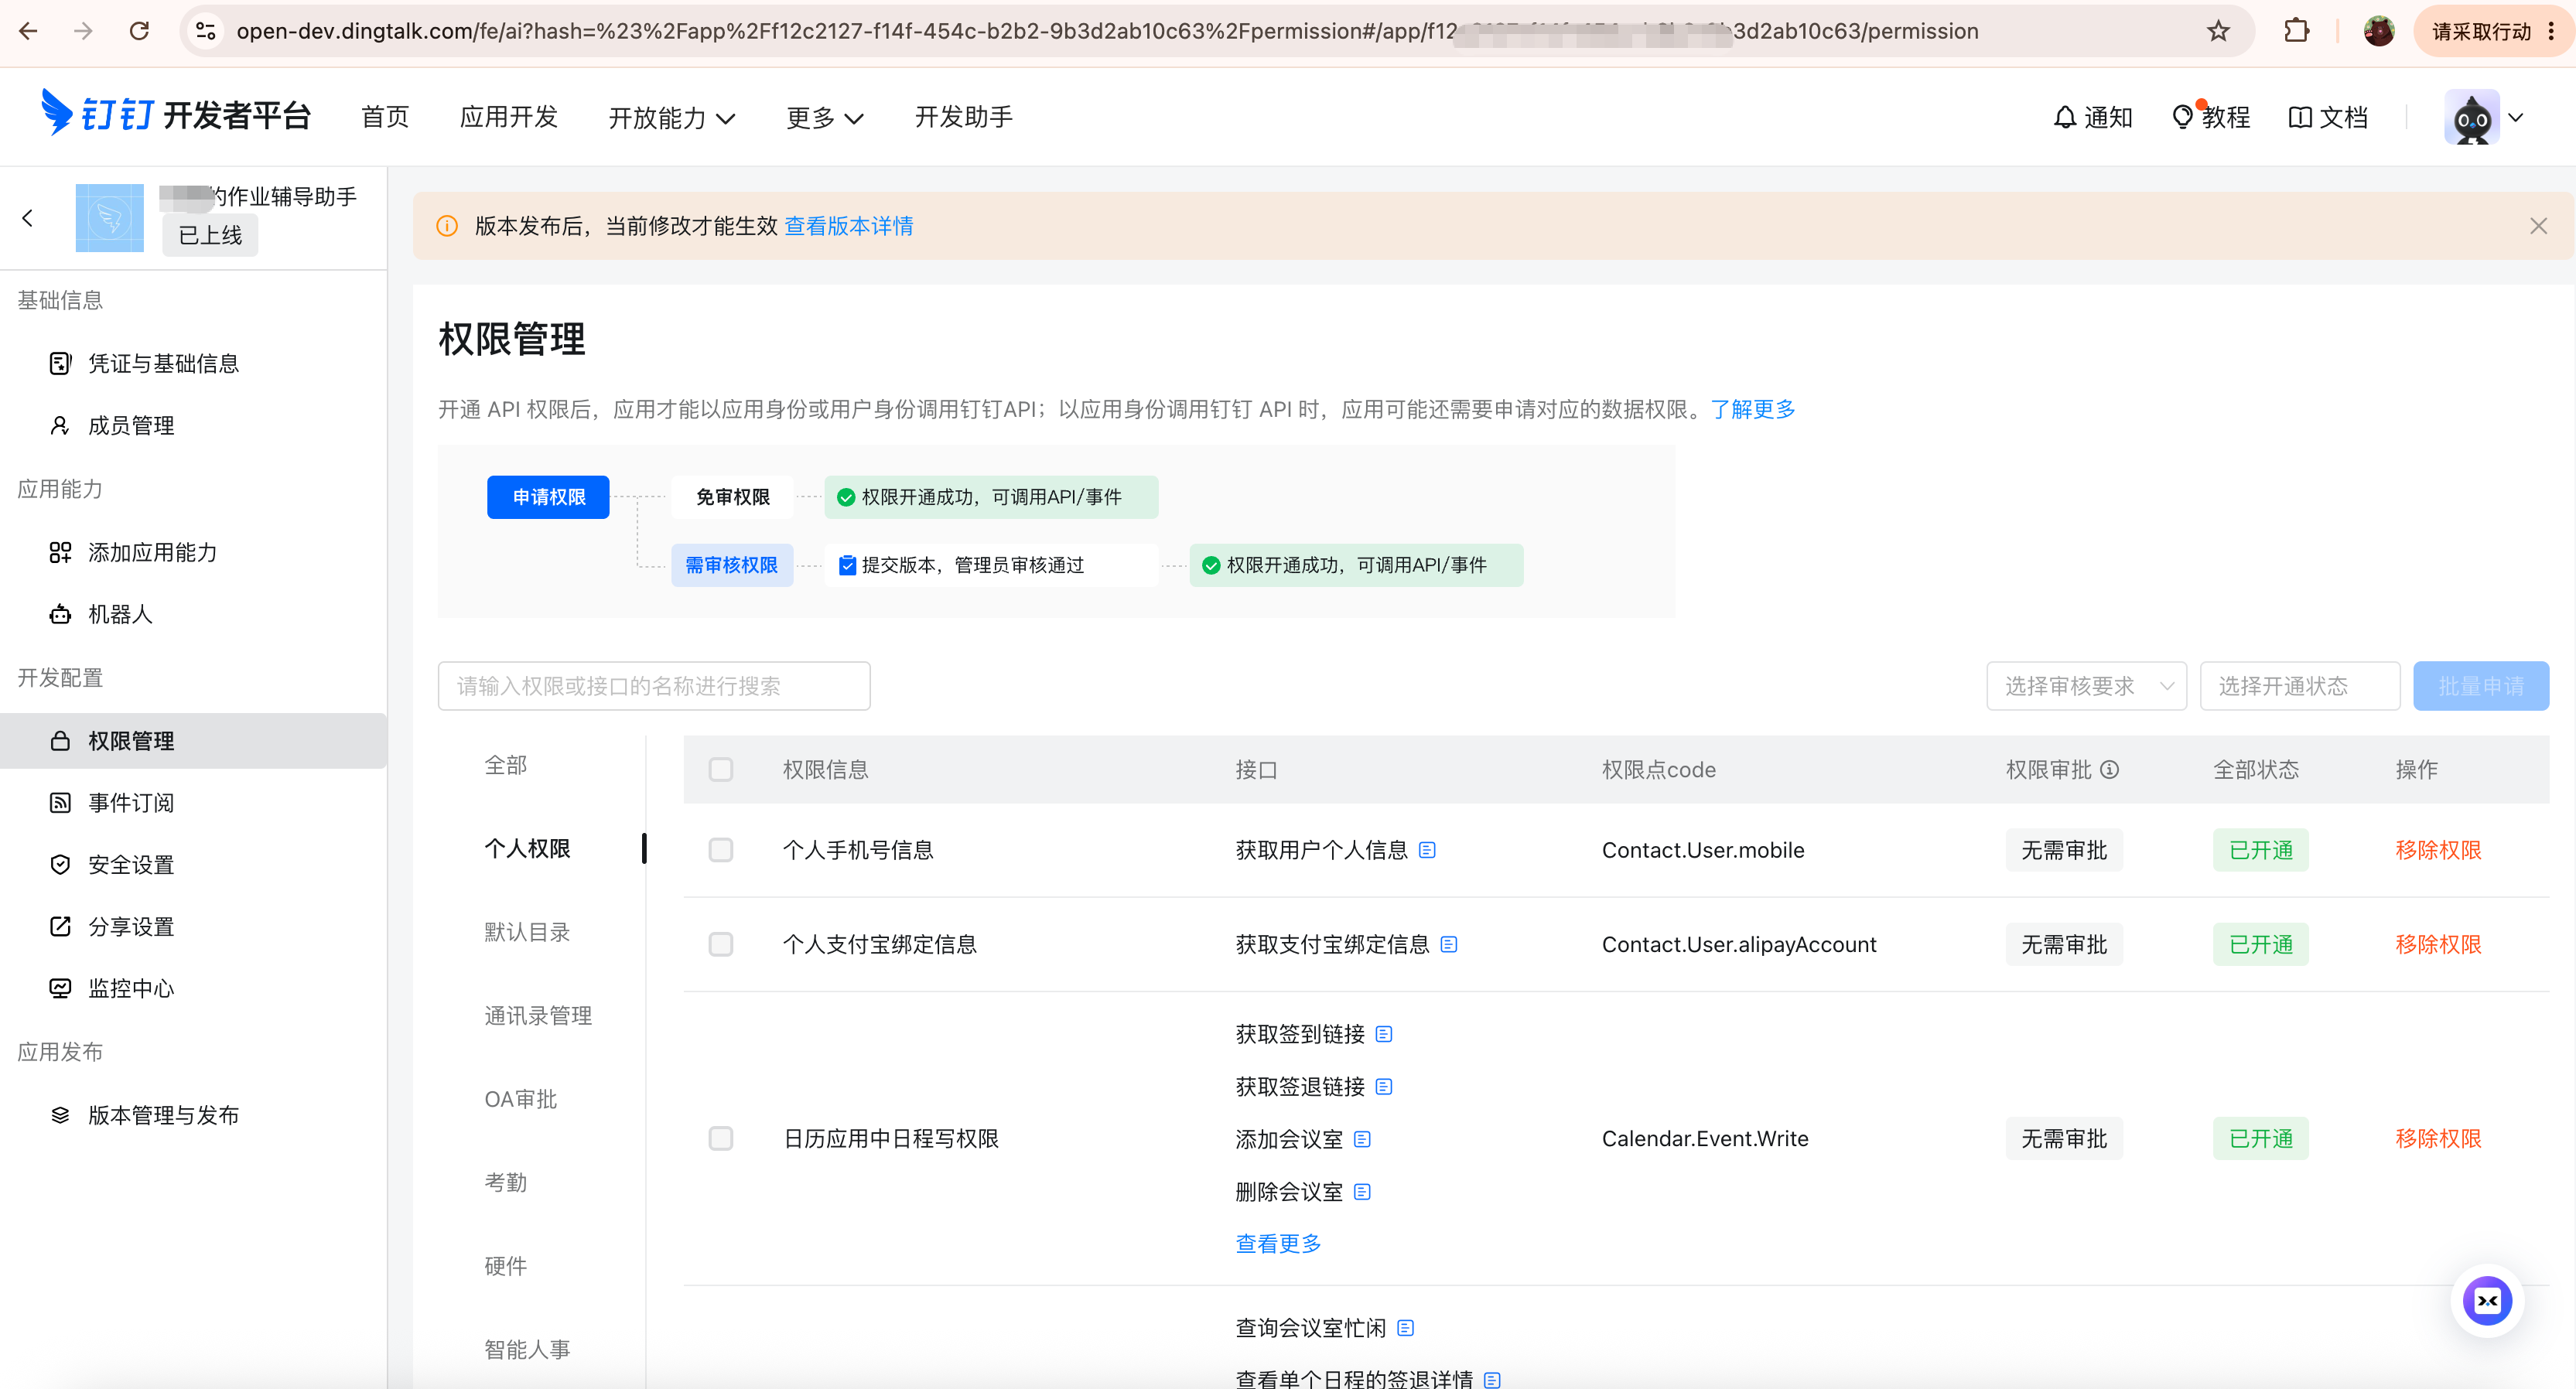Click the browser forward arrow
Viewport: 2576px width, 1389px height.
click(x=83, y=31)
